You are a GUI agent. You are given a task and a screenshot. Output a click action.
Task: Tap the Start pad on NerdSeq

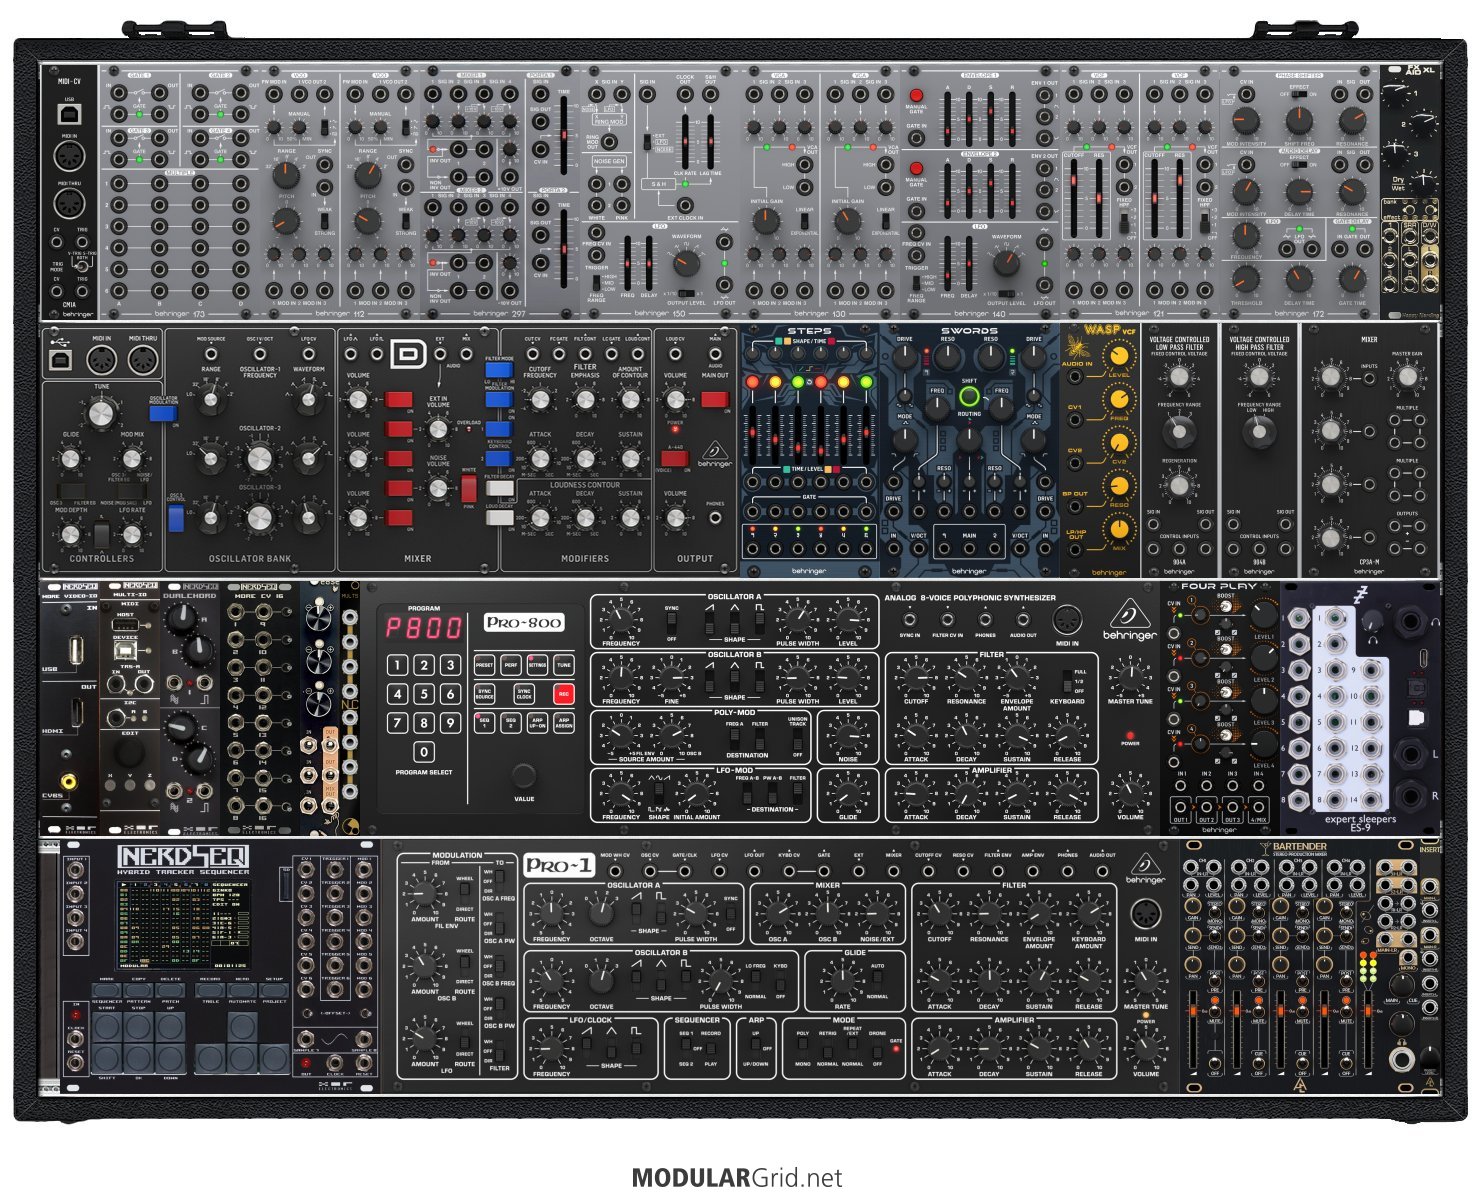[x=106, y=1028]
